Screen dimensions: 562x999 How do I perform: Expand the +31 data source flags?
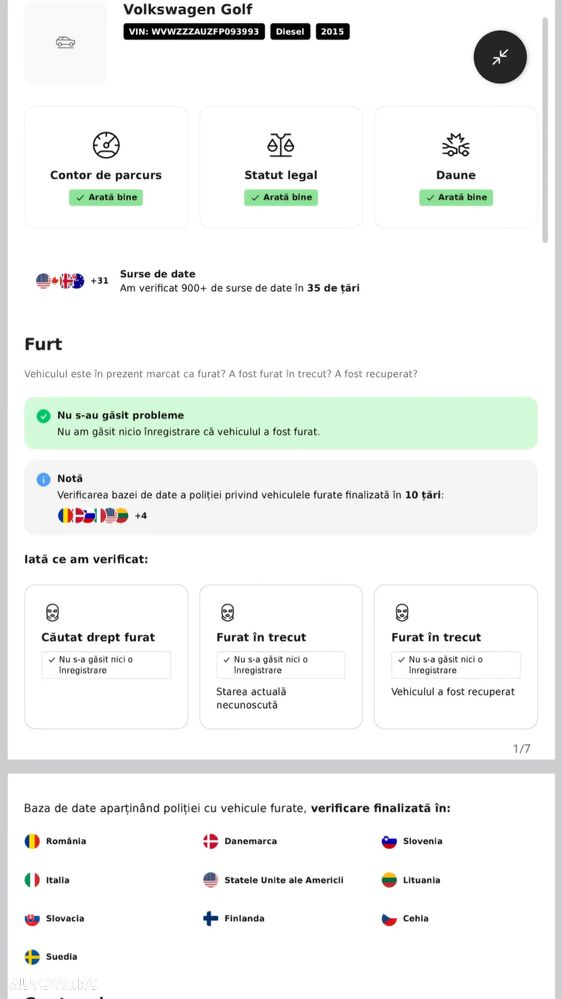[x=99, y=281]
